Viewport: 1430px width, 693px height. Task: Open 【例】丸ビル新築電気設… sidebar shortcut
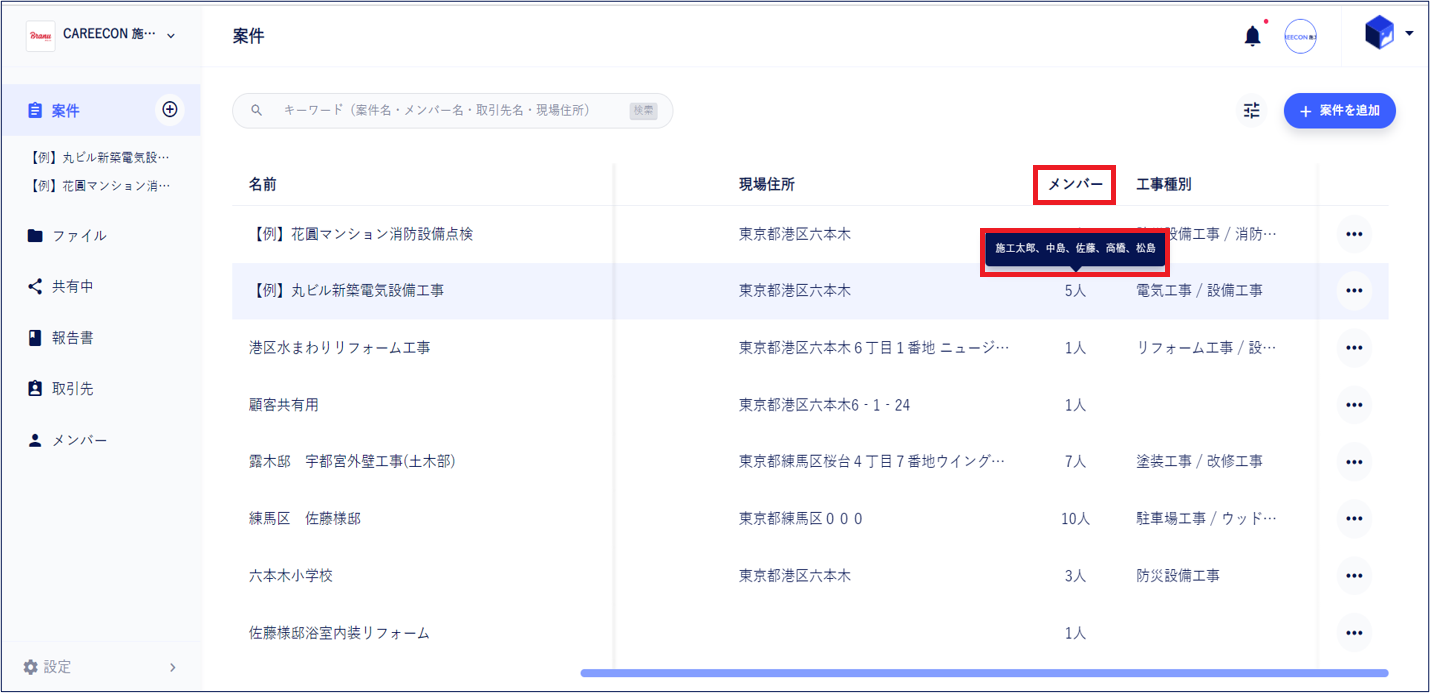coord(100,157)
